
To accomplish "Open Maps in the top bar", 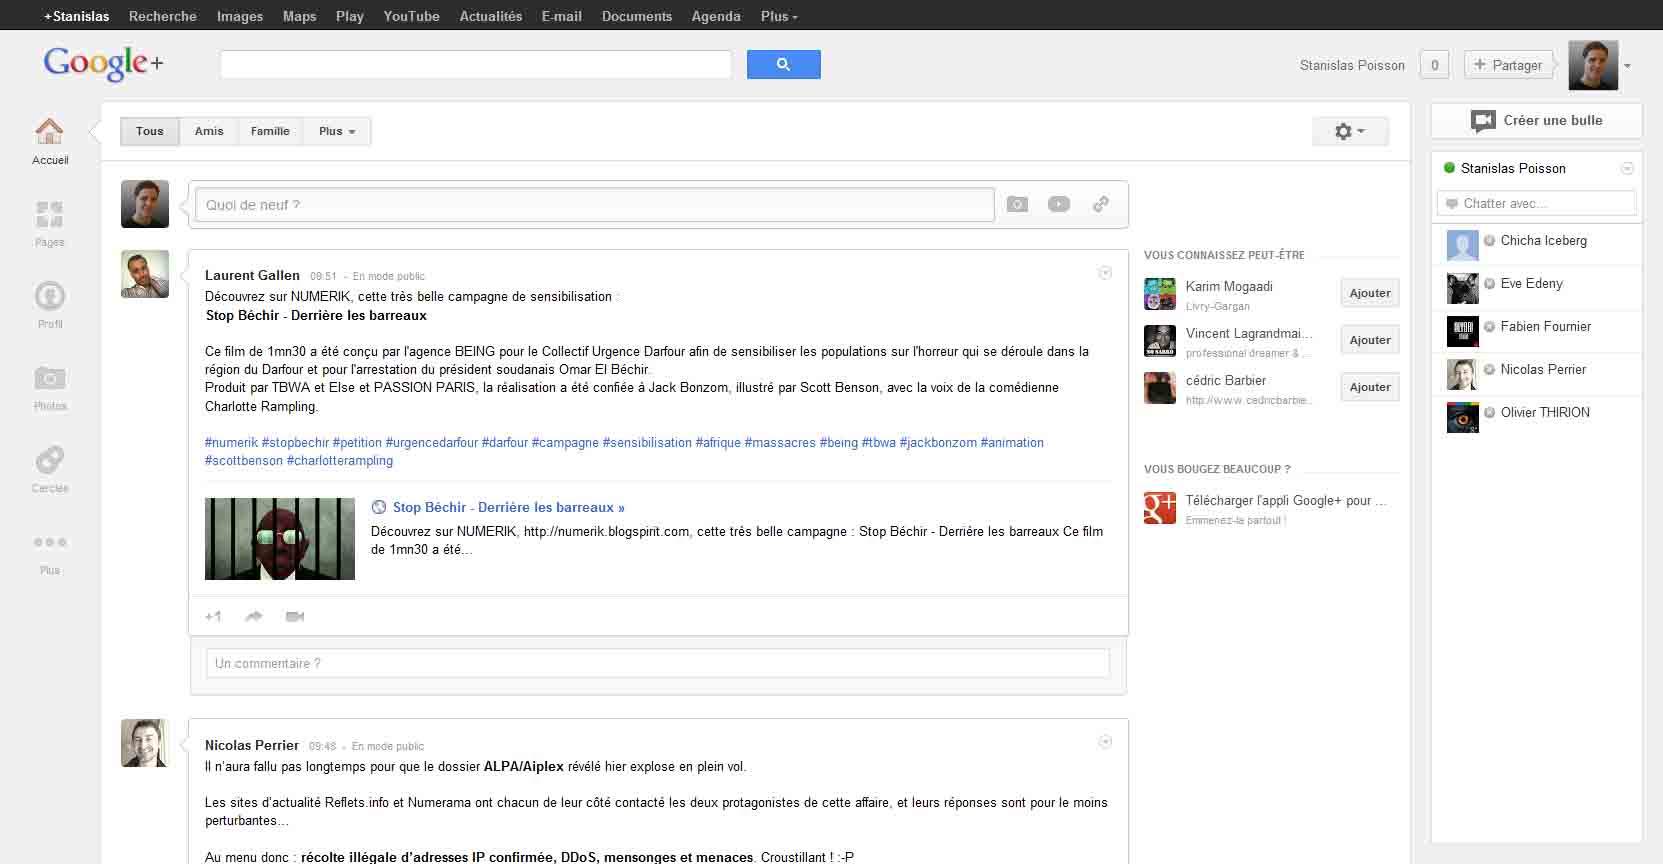I will 299,16.
